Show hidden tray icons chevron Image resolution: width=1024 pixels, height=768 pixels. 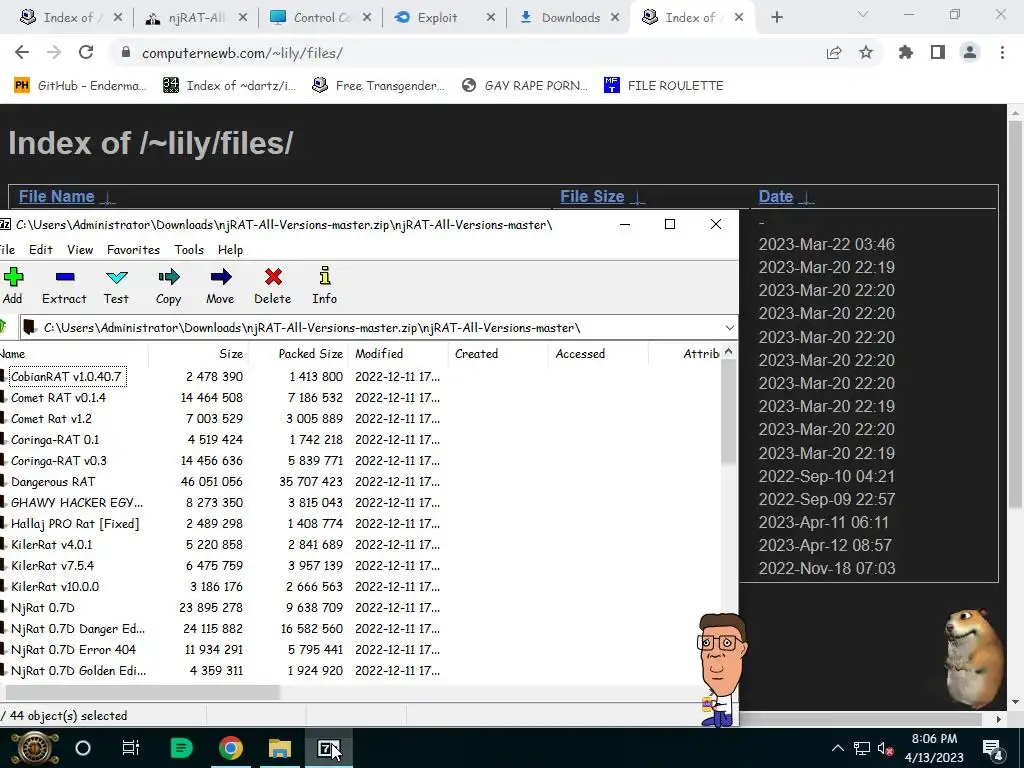837,748
